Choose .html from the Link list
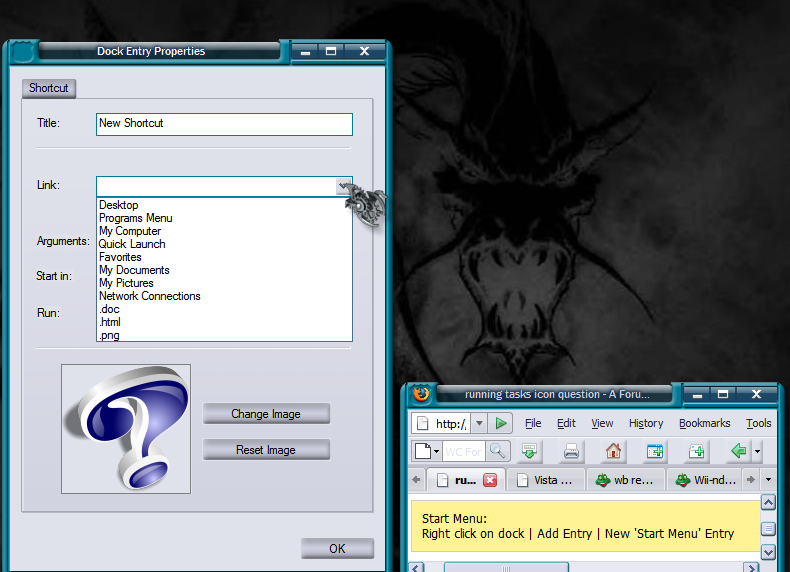The height and width of the screenshot is (572, 790). [x=224, y=323]
